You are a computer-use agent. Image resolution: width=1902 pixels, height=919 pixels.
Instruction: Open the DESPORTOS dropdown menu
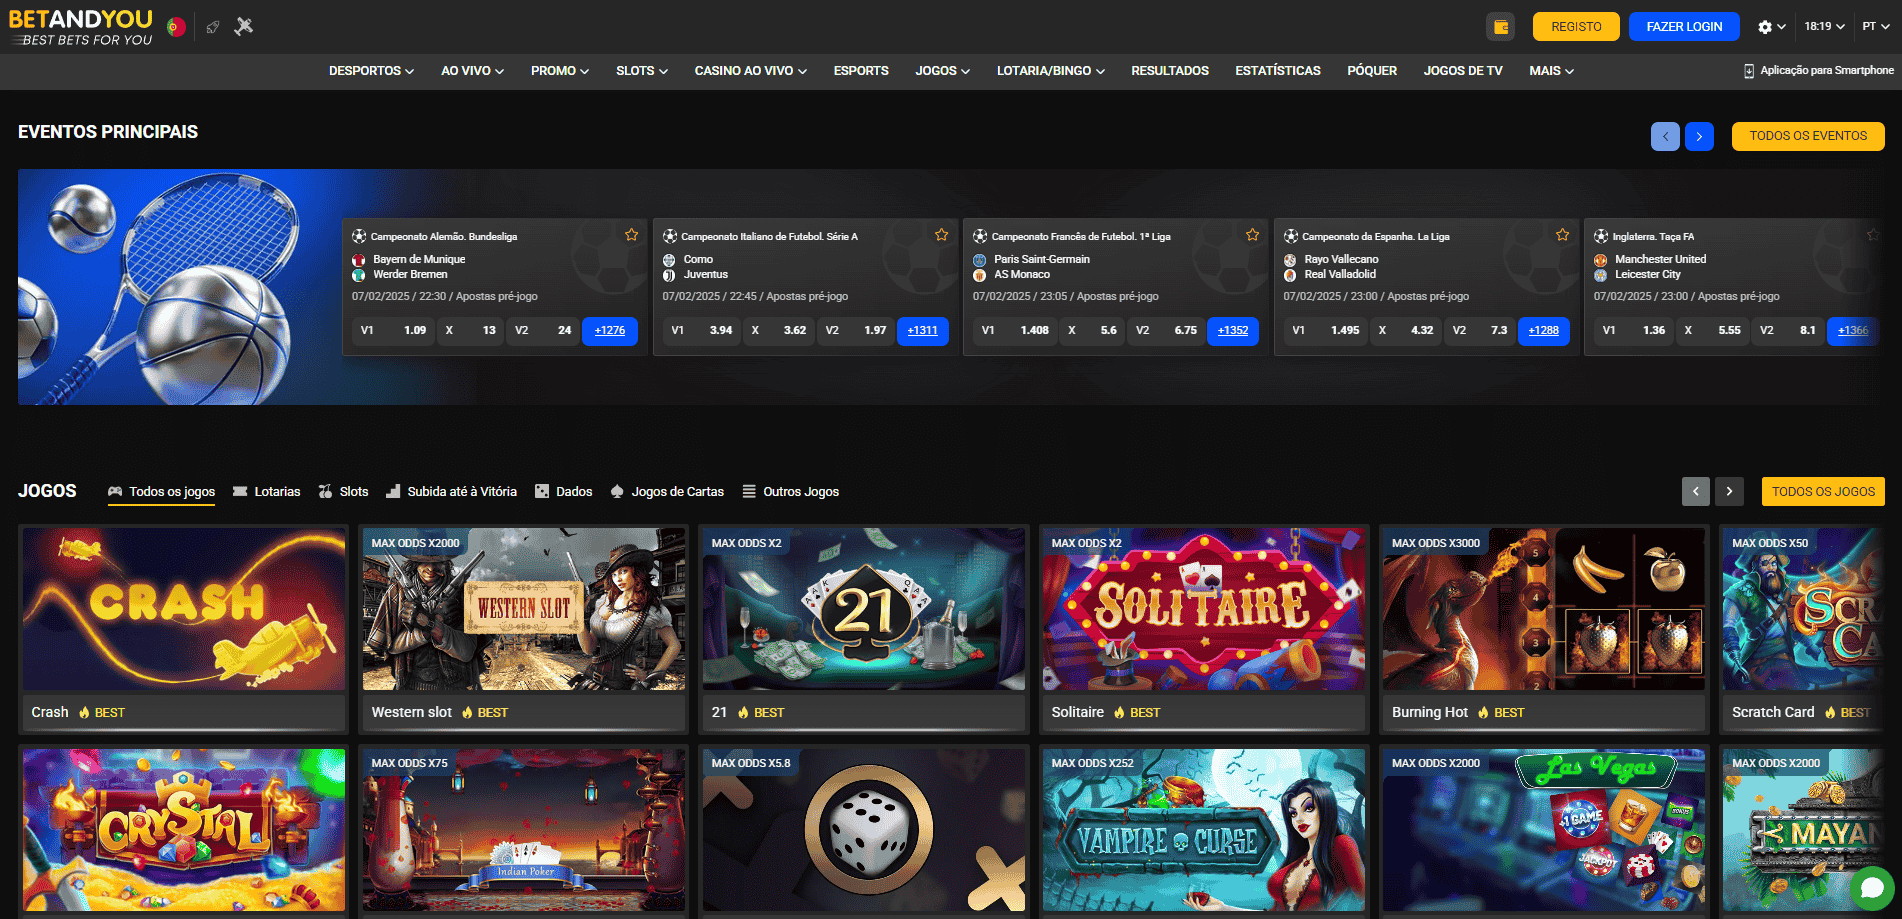pyautogui.click(x=370, y=71)
